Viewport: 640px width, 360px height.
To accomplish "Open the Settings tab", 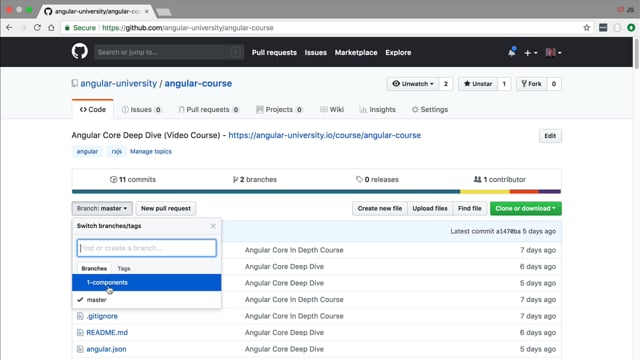I will coord(430,109).
